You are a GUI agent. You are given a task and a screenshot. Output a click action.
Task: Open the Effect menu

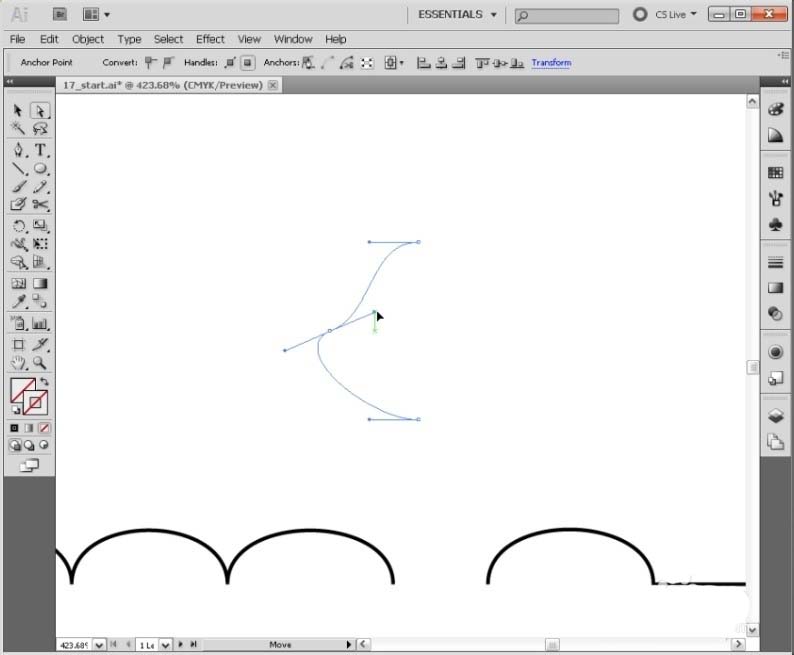[210, 39]
